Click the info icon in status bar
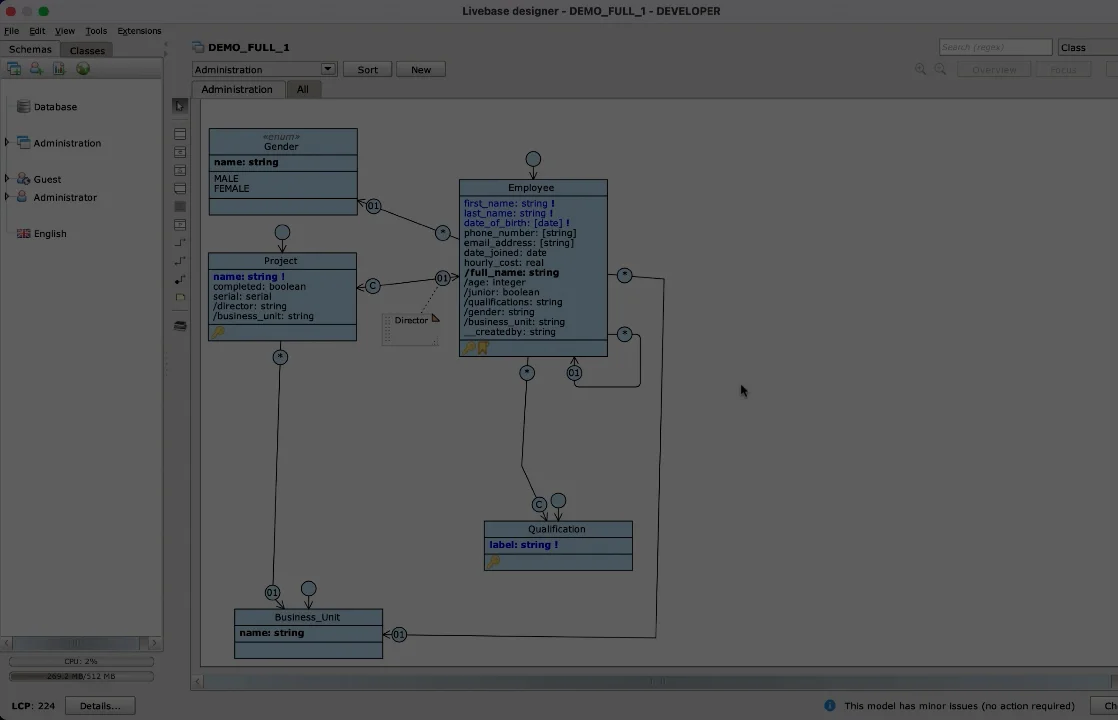The image size is (1118, 720). coord(830,705)
